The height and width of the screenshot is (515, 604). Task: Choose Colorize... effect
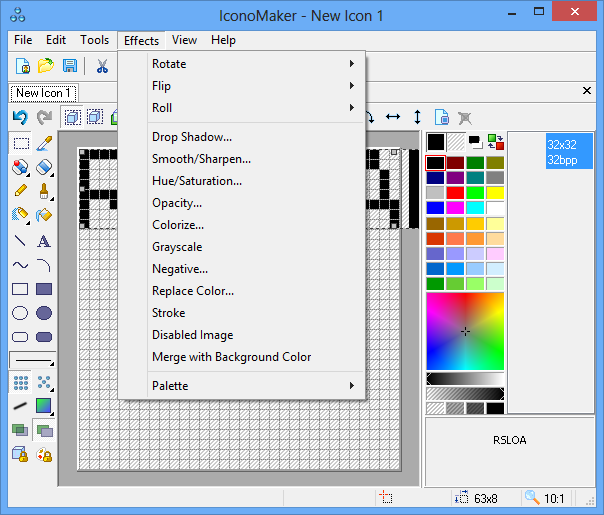click(x=242, y=225)
